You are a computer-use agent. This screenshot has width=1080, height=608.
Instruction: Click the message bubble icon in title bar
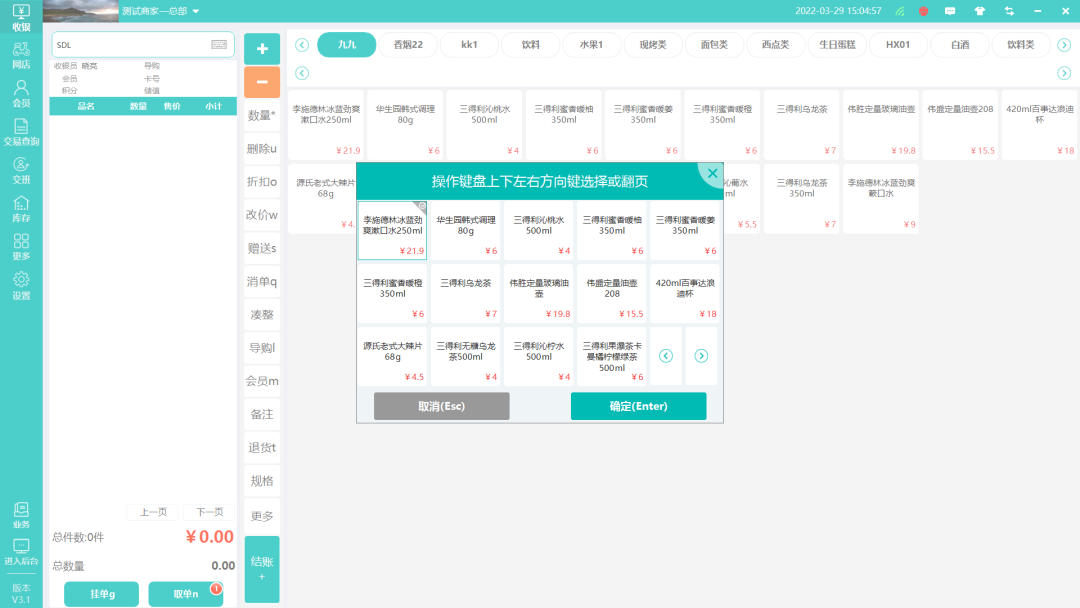coord(951,11)
